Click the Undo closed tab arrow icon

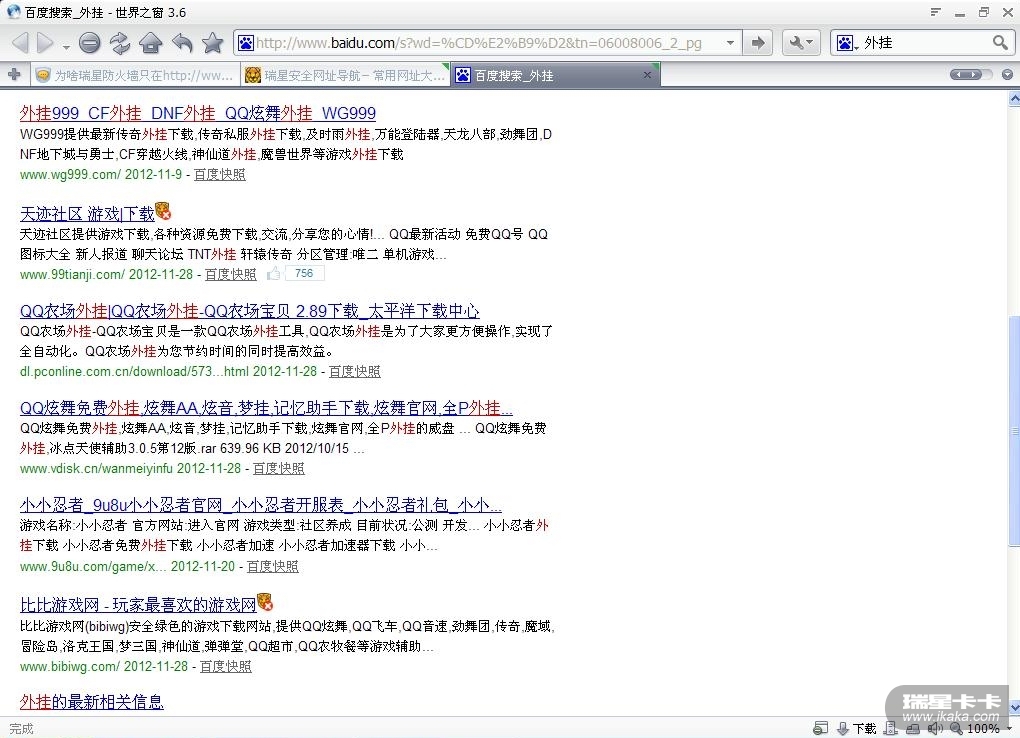tap(182, 43)
